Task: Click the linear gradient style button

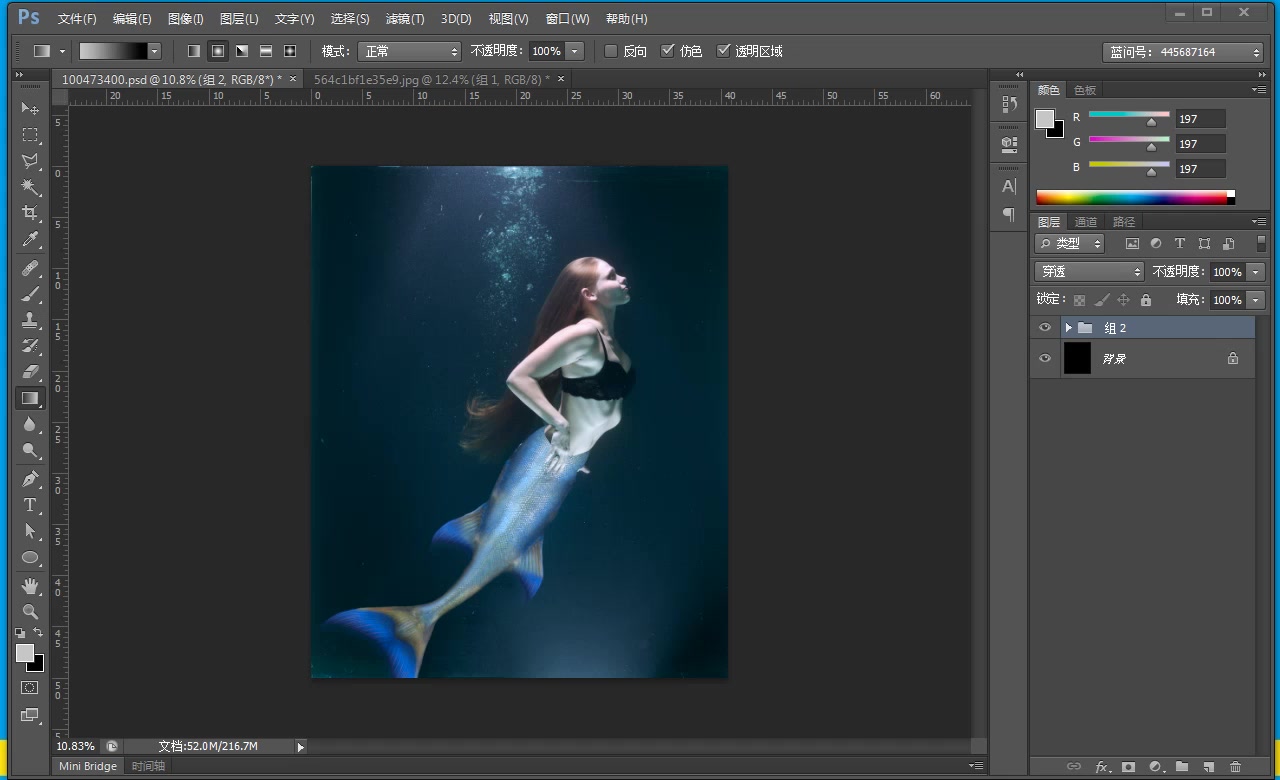Action: coord(194,51)
